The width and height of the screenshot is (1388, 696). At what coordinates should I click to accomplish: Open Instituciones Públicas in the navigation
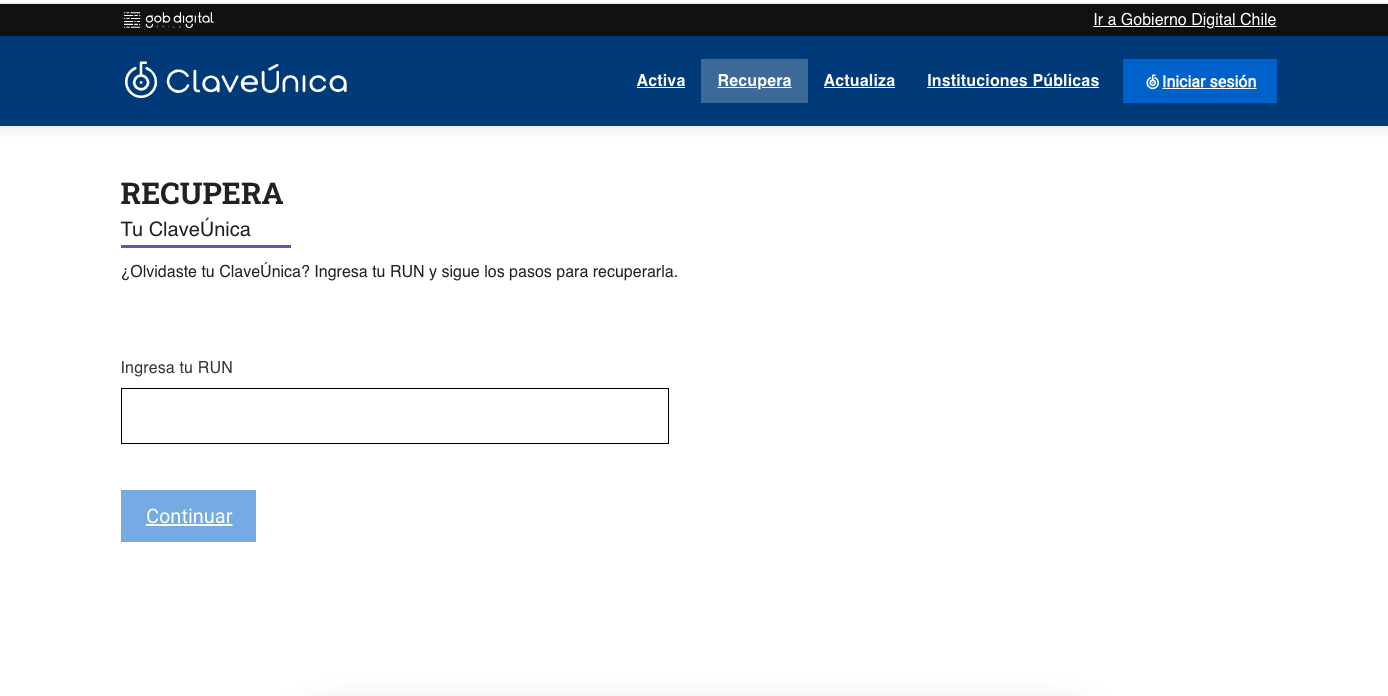(1013, 81)
